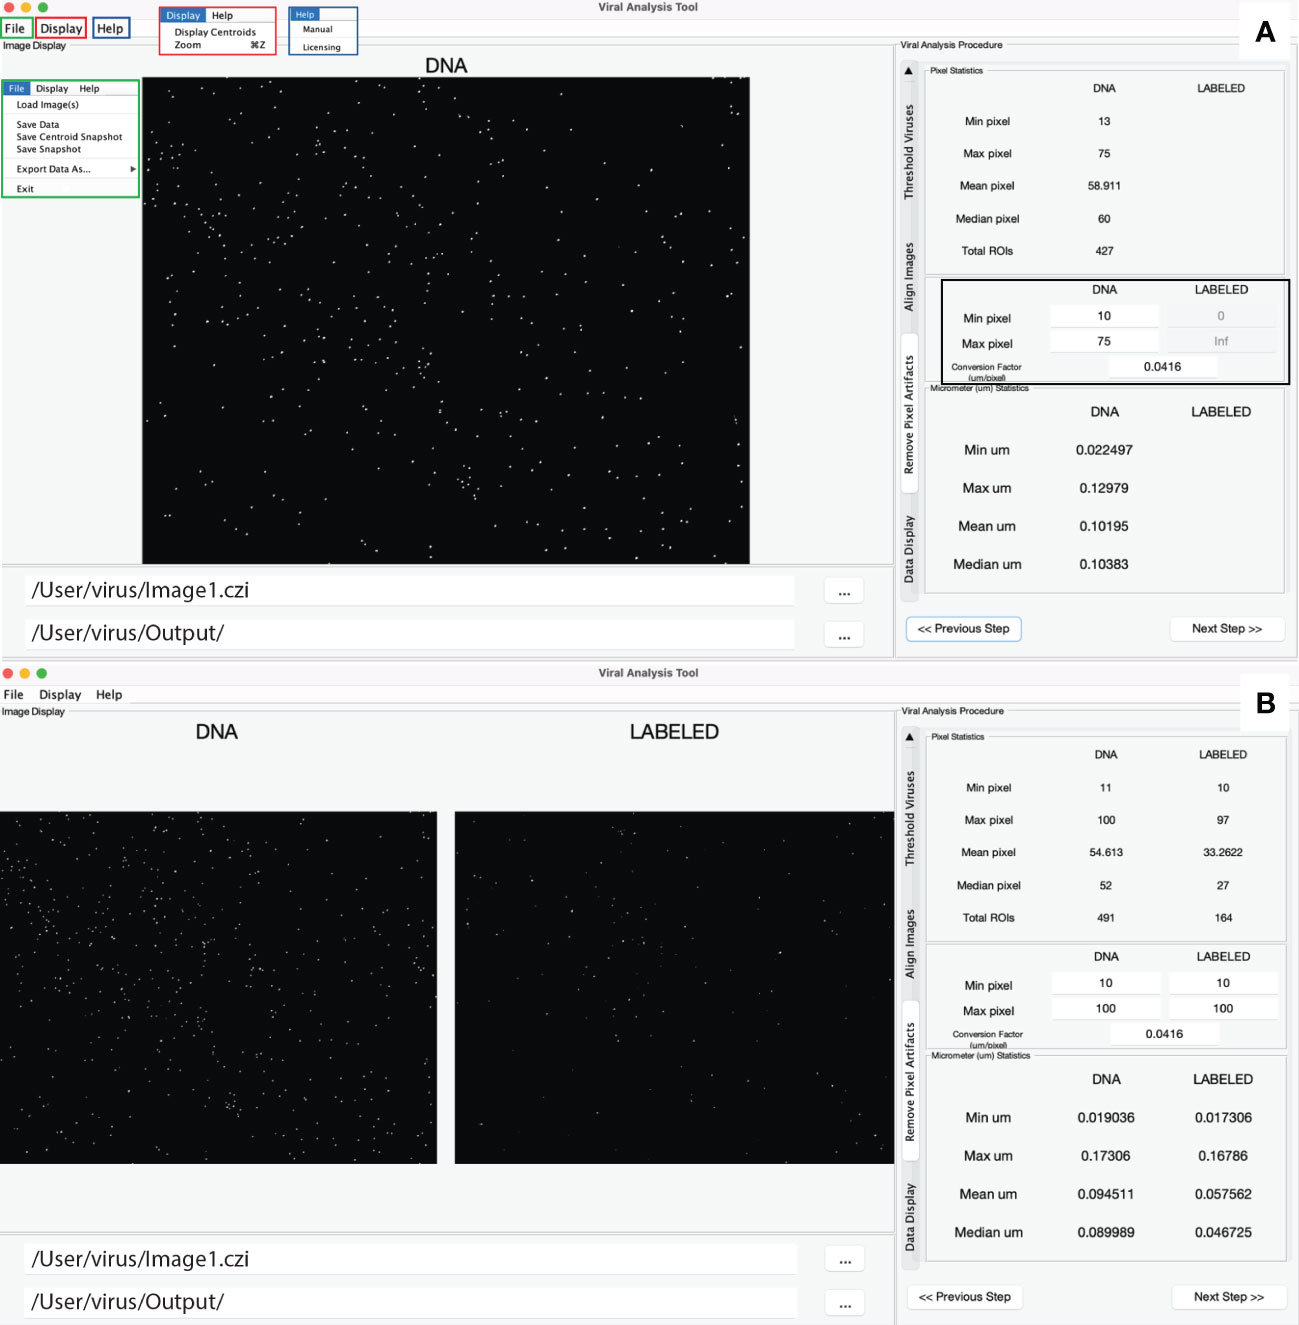The height and width of the screenshot is (1325, 1299).
Task: Select LABELED Total ROIs value 164
Action: click(1223, 917)
